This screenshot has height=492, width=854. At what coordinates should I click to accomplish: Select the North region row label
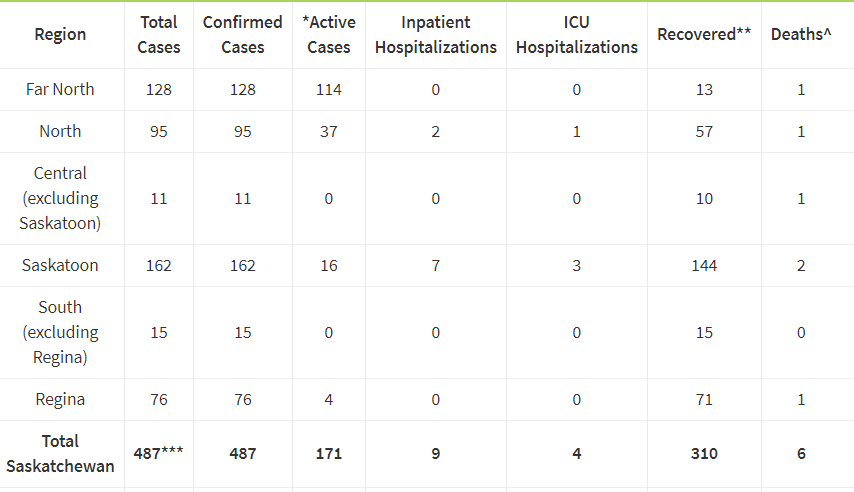coord(60,131)
